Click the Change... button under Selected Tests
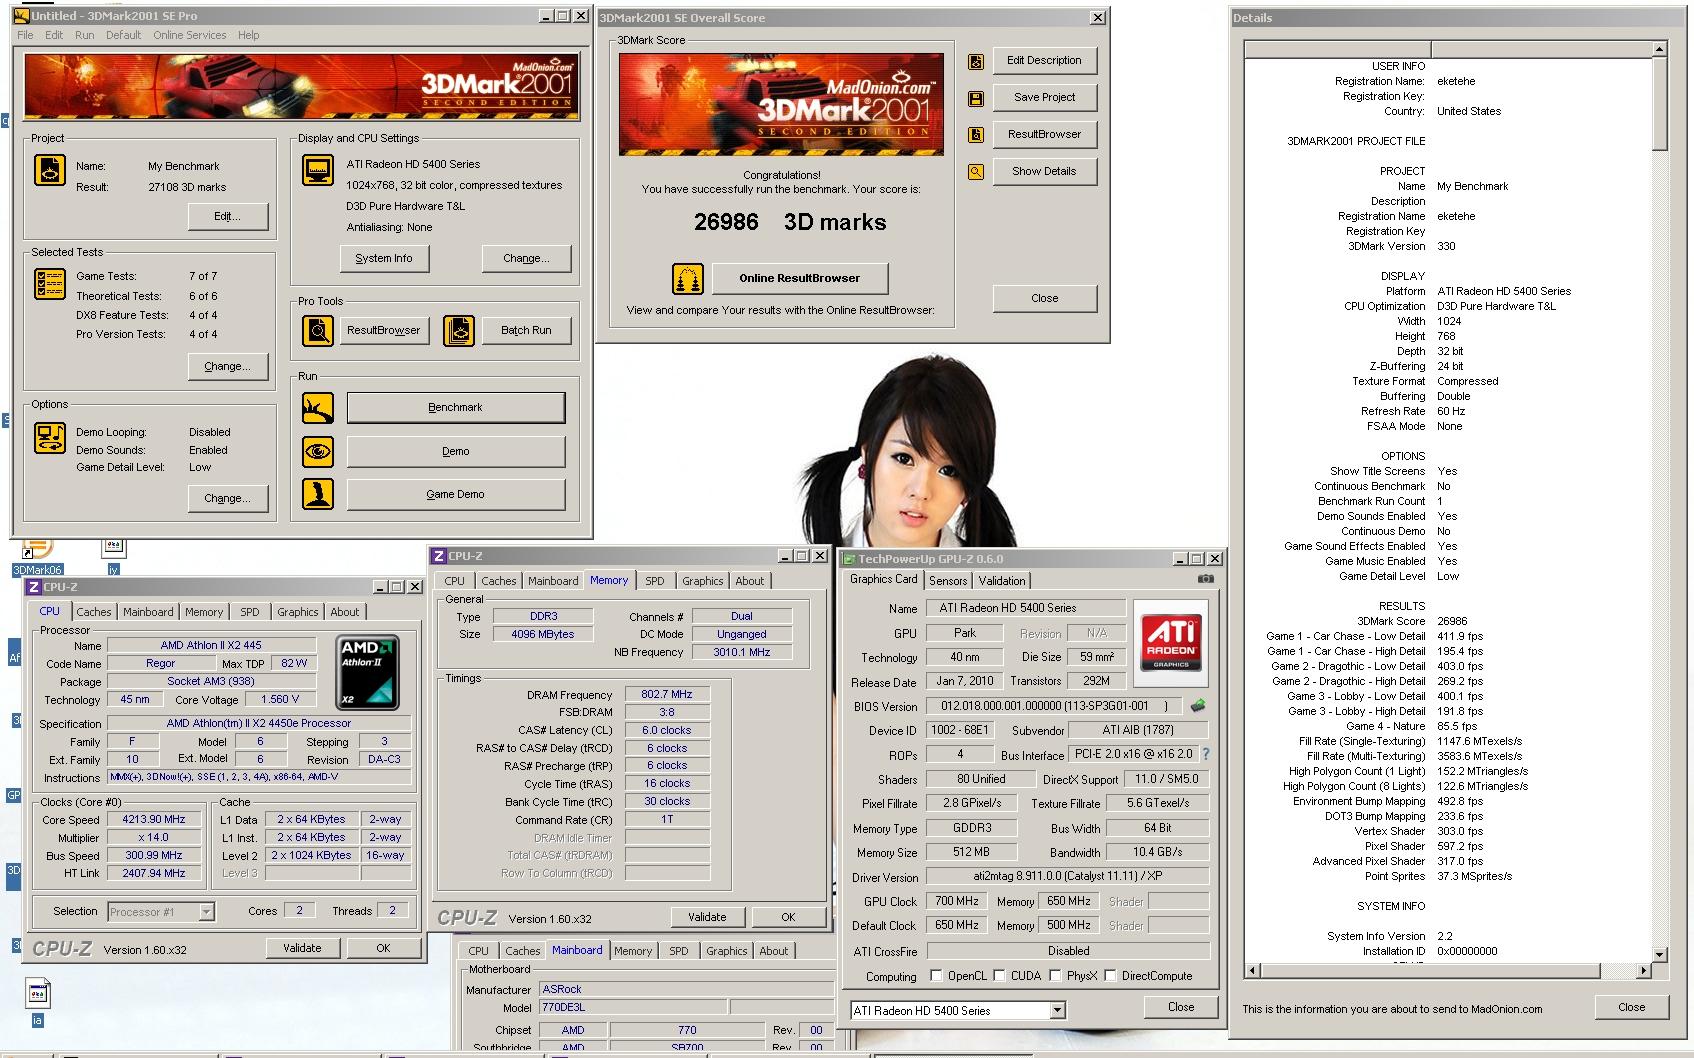1694x1058 pixels. click(x=228, y=367)
